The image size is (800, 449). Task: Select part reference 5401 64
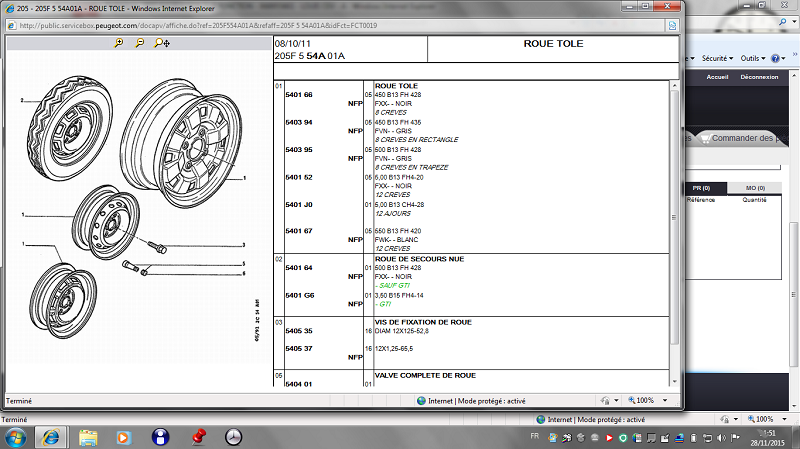(x=299, y=268)
